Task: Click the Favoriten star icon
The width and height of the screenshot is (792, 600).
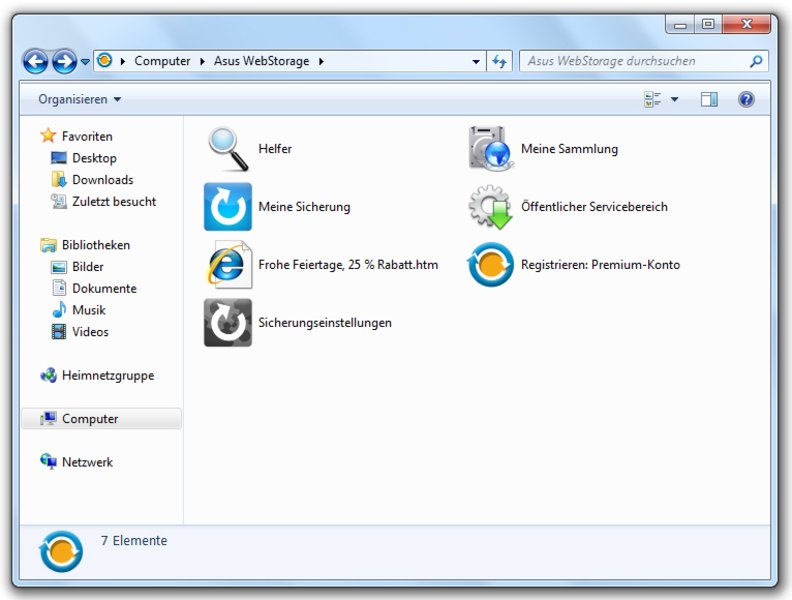Action: [48, 135]
